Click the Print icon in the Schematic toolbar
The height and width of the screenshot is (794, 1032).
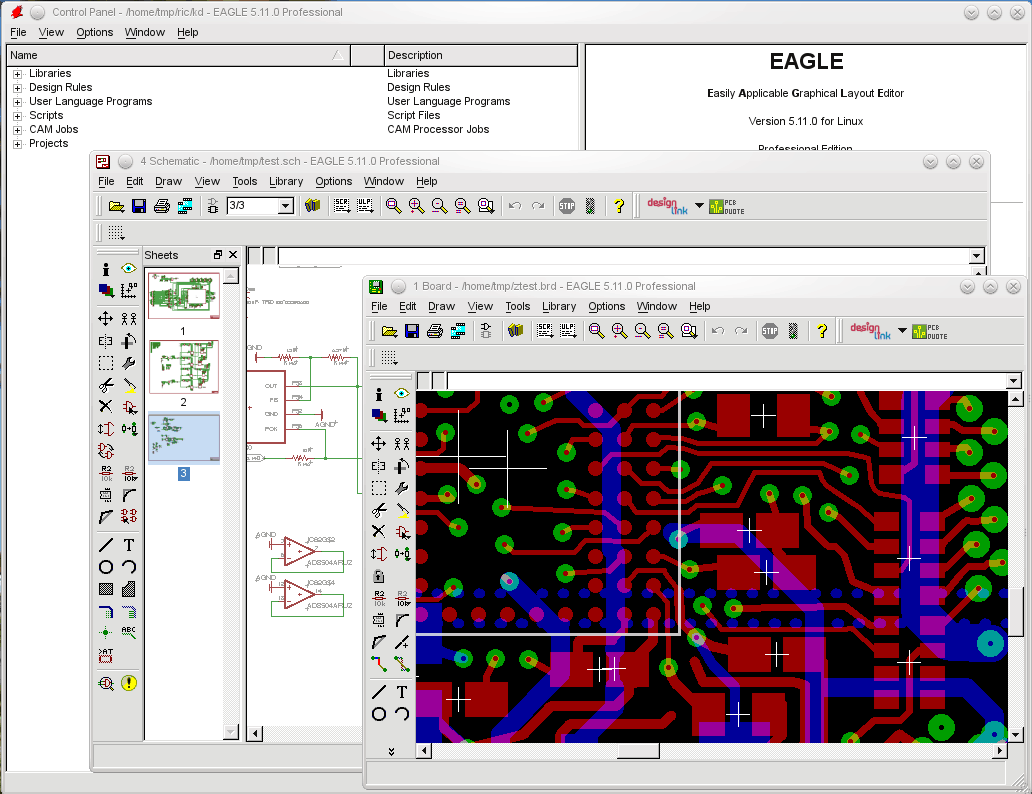[x=162, y=206]
